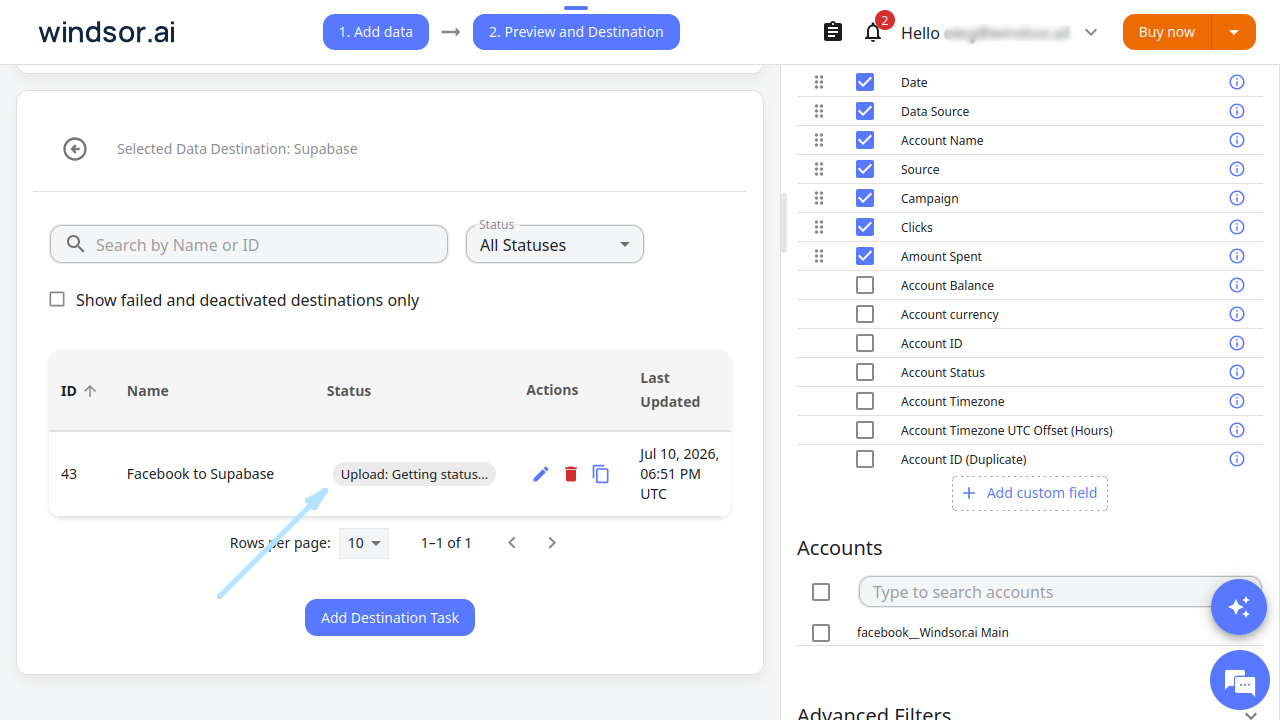Screen dimensions: 1280x720
Task: Open the notifications bell
Action: (873, 32)
